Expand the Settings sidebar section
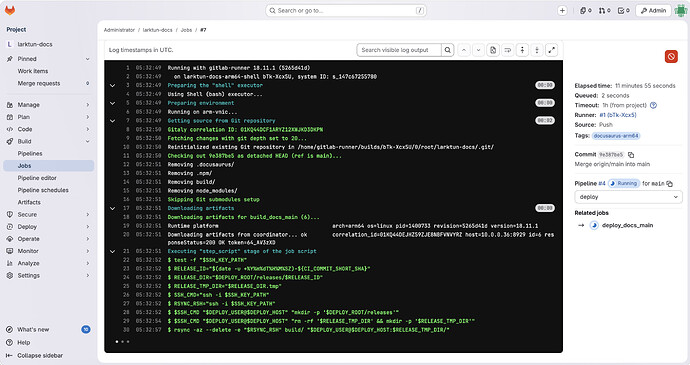The height and width of the screenshot is (365, 690). (x=48, y=275)
